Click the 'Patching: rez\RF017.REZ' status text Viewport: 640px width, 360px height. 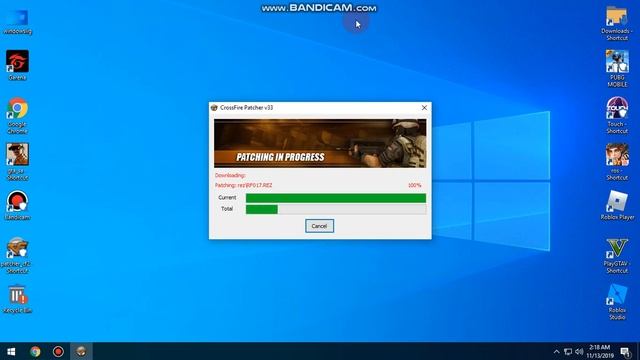click(x=243, y=185)
